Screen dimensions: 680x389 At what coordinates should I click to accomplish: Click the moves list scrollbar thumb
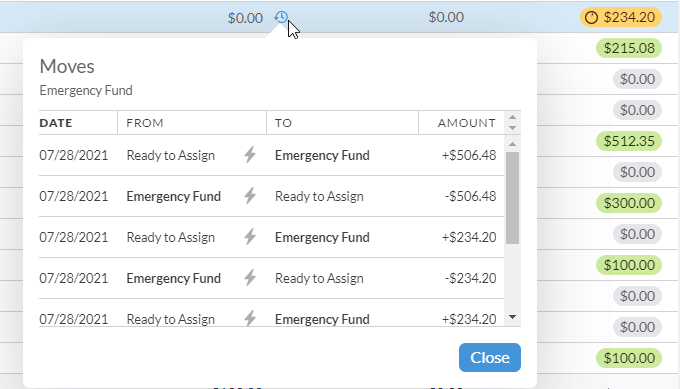coord(513,198)
